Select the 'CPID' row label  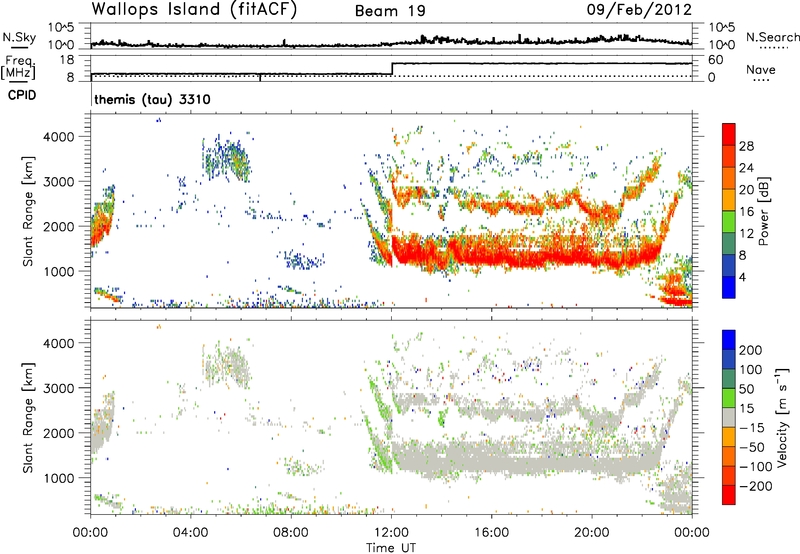coord(22,95)
